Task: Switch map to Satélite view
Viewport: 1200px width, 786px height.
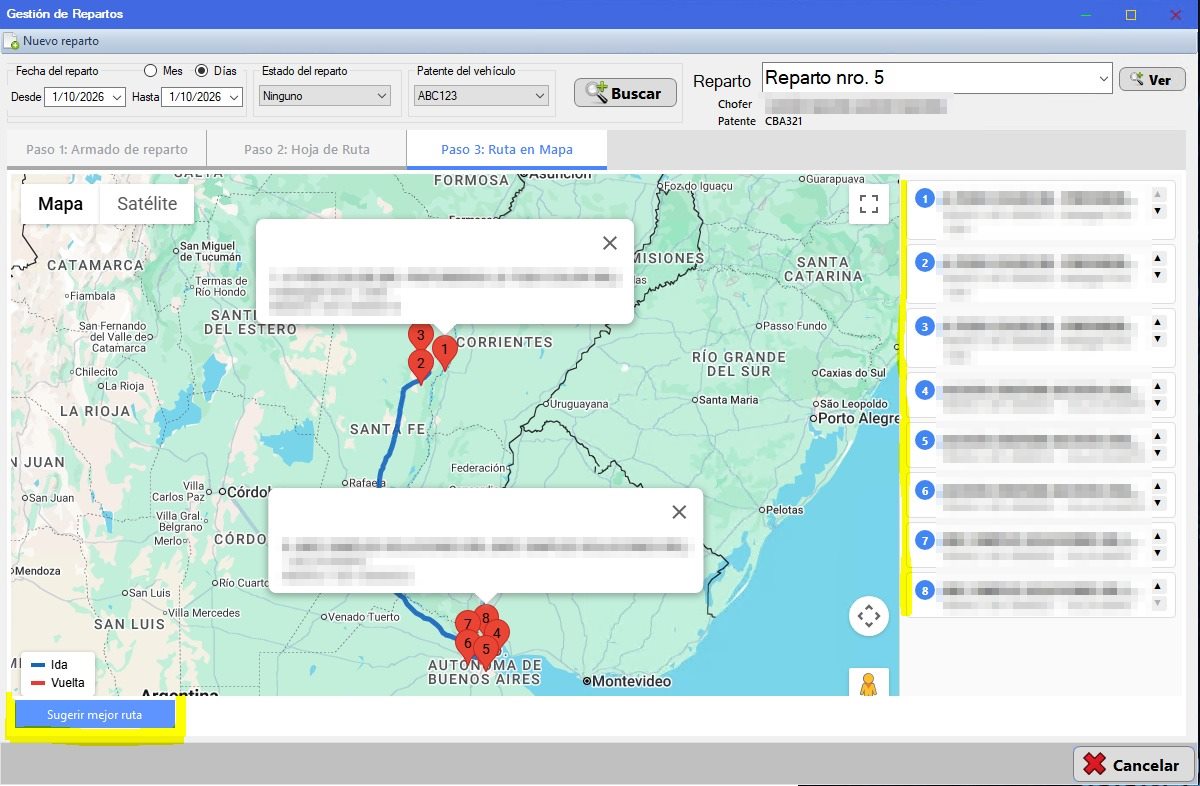Action: [147, 204]
